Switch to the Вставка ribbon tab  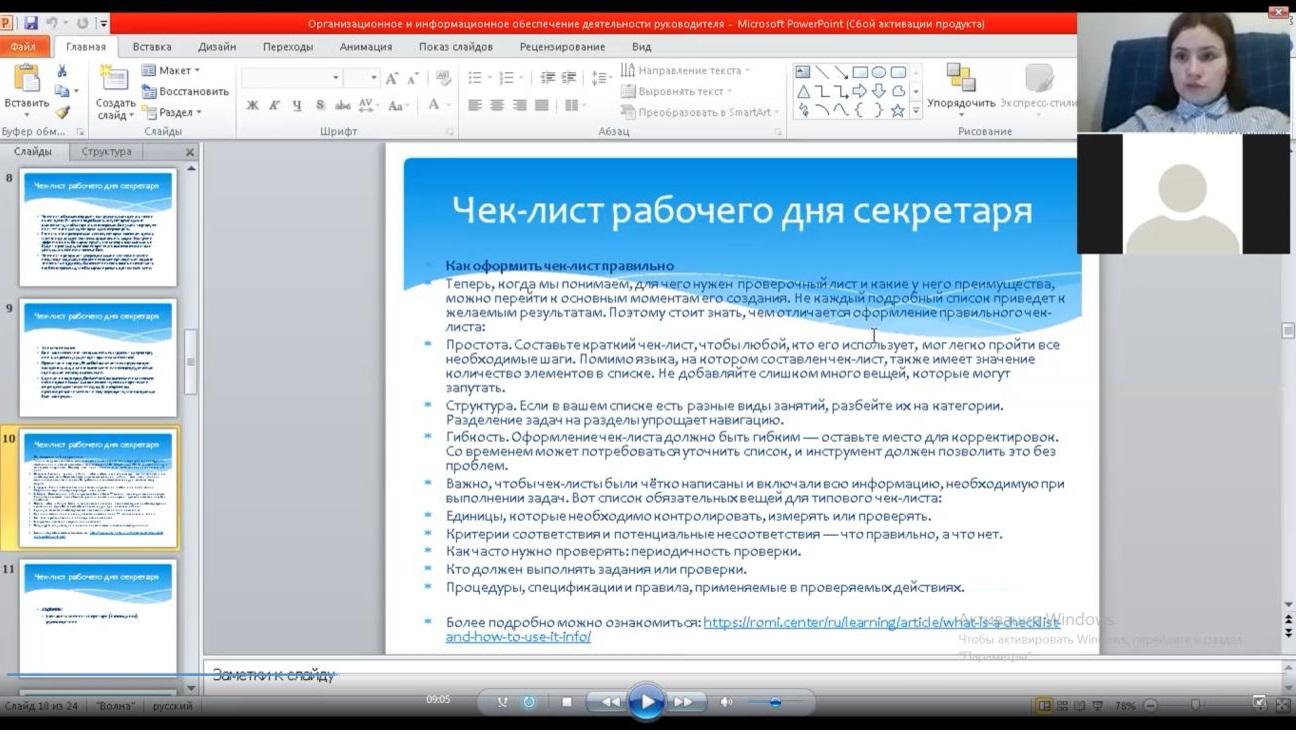[152, 47]
